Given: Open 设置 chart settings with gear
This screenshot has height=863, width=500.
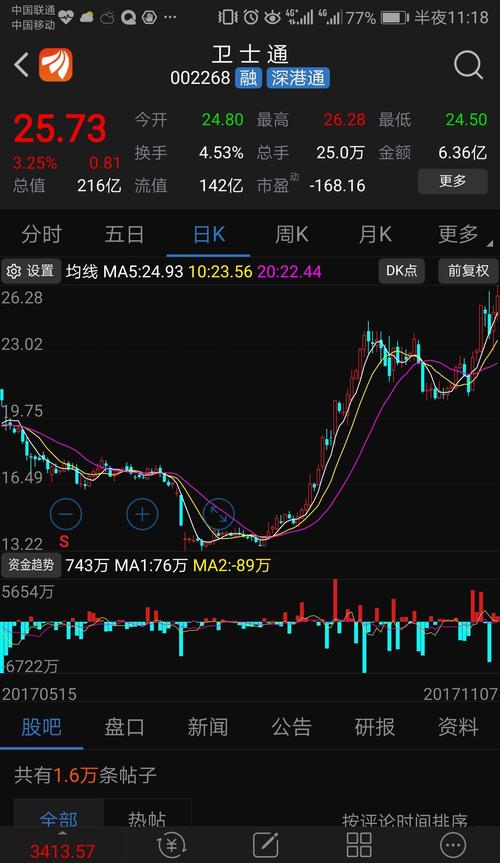Looking at the screenshot, I should click(31, 271).
